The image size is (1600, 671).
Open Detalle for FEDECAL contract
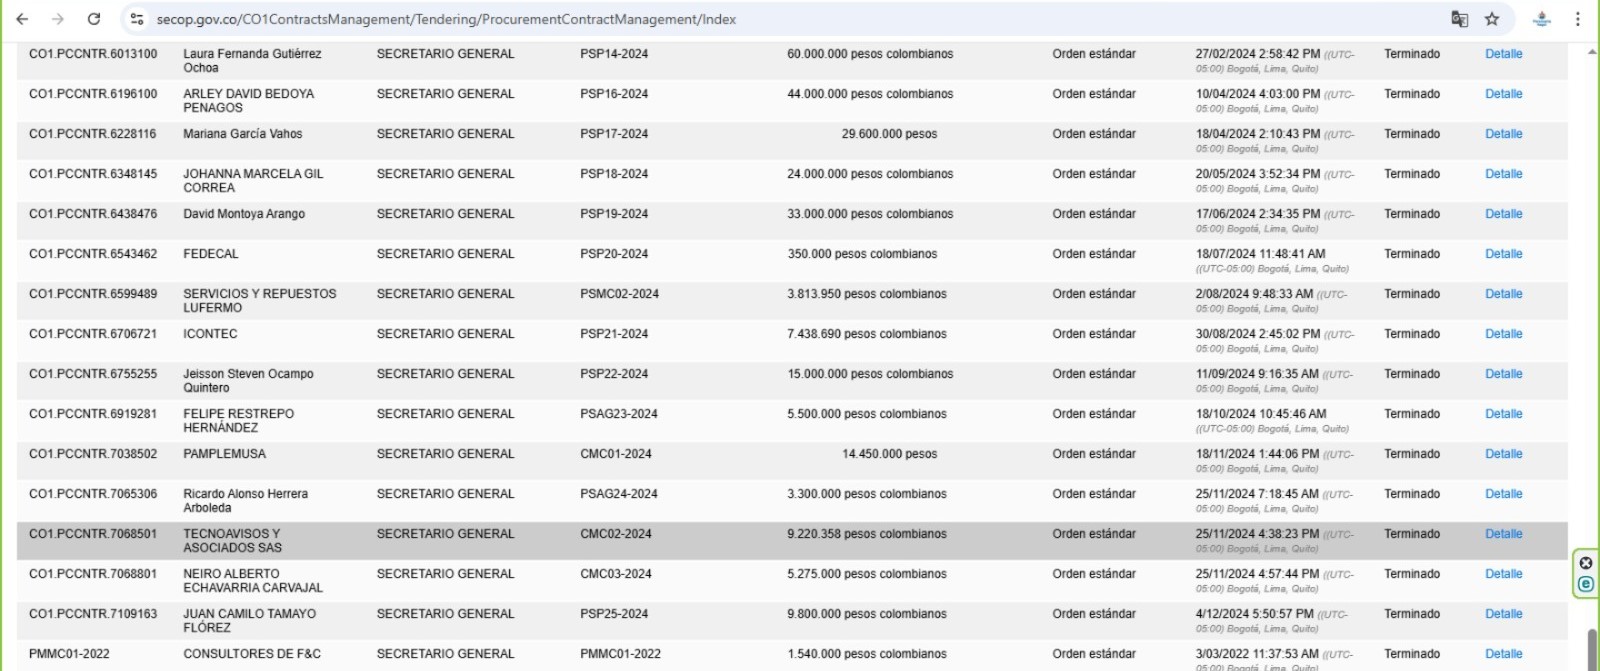point(1503,254)
